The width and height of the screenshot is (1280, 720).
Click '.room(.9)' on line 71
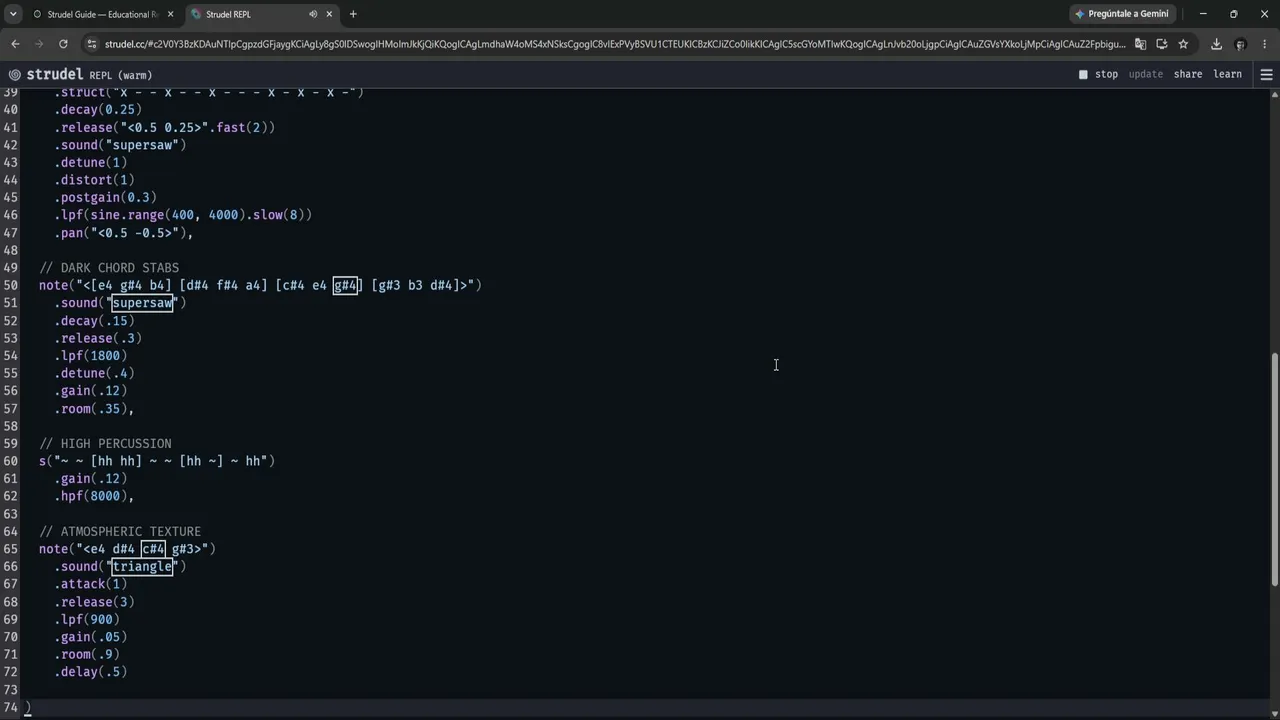[x=87, y=655]
